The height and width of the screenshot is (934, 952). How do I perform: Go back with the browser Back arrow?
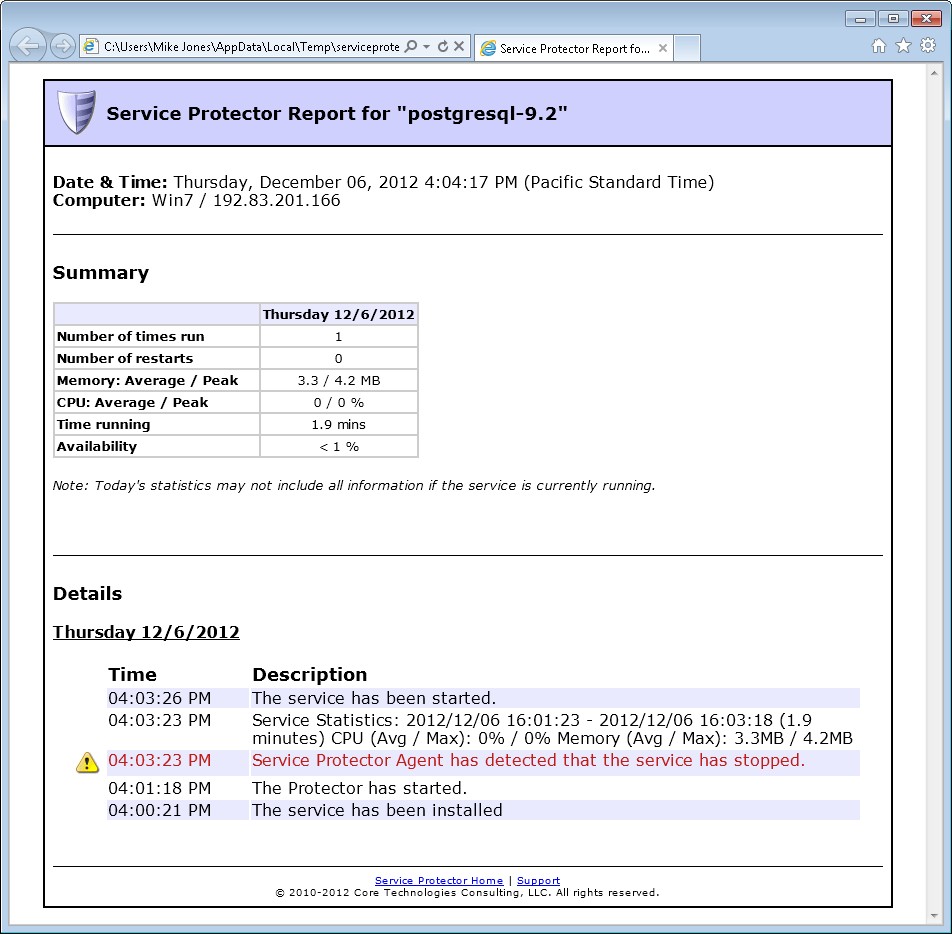click(28, 46)
